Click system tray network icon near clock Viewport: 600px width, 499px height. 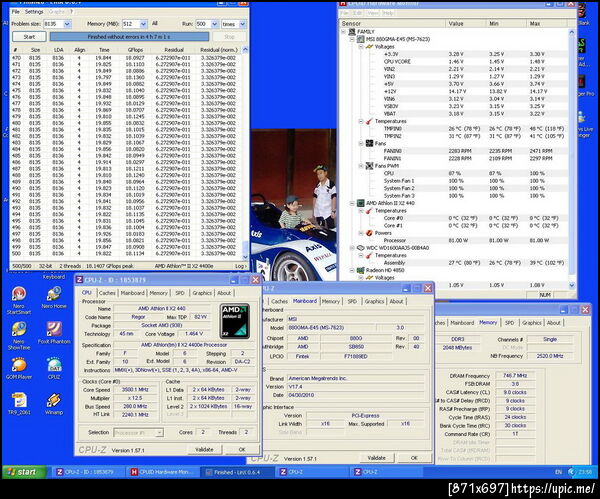(x=571, y=472)
